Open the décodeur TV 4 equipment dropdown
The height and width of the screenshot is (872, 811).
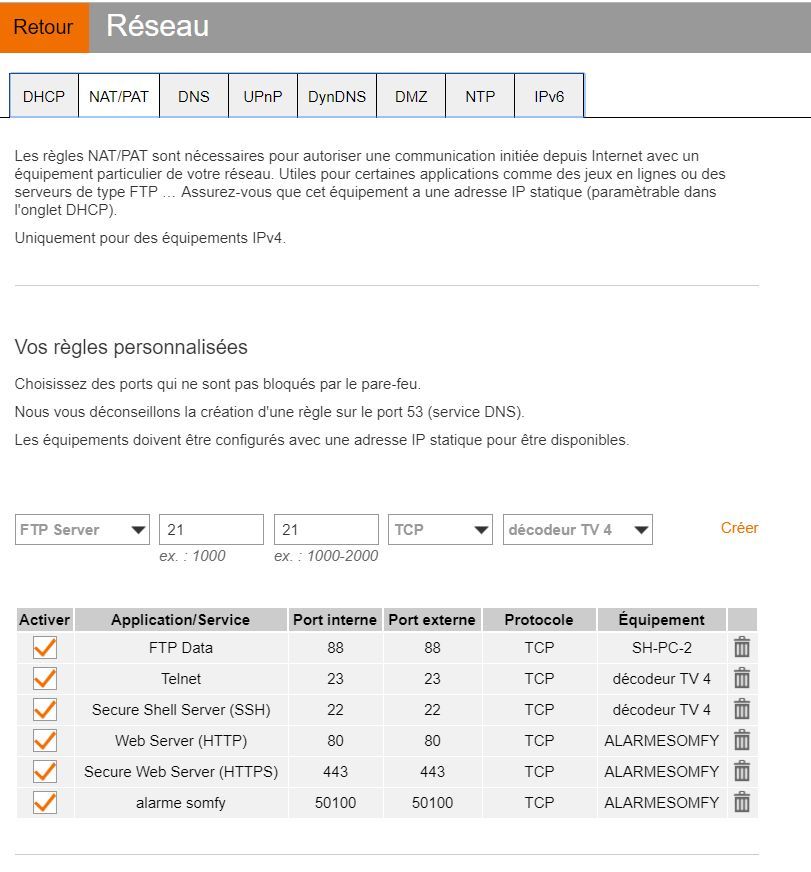[577, 530]
